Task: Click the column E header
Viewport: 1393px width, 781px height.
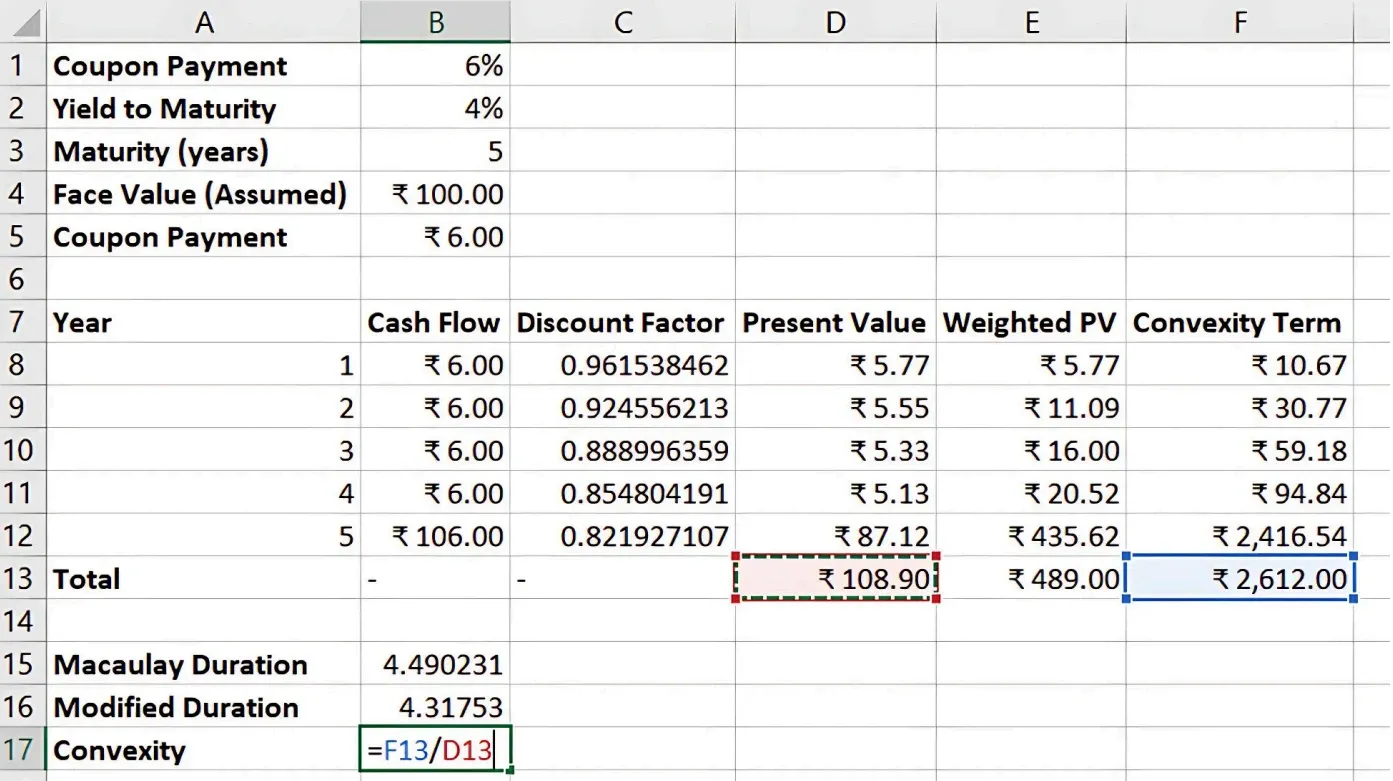Action: [x=1031, y=22]
